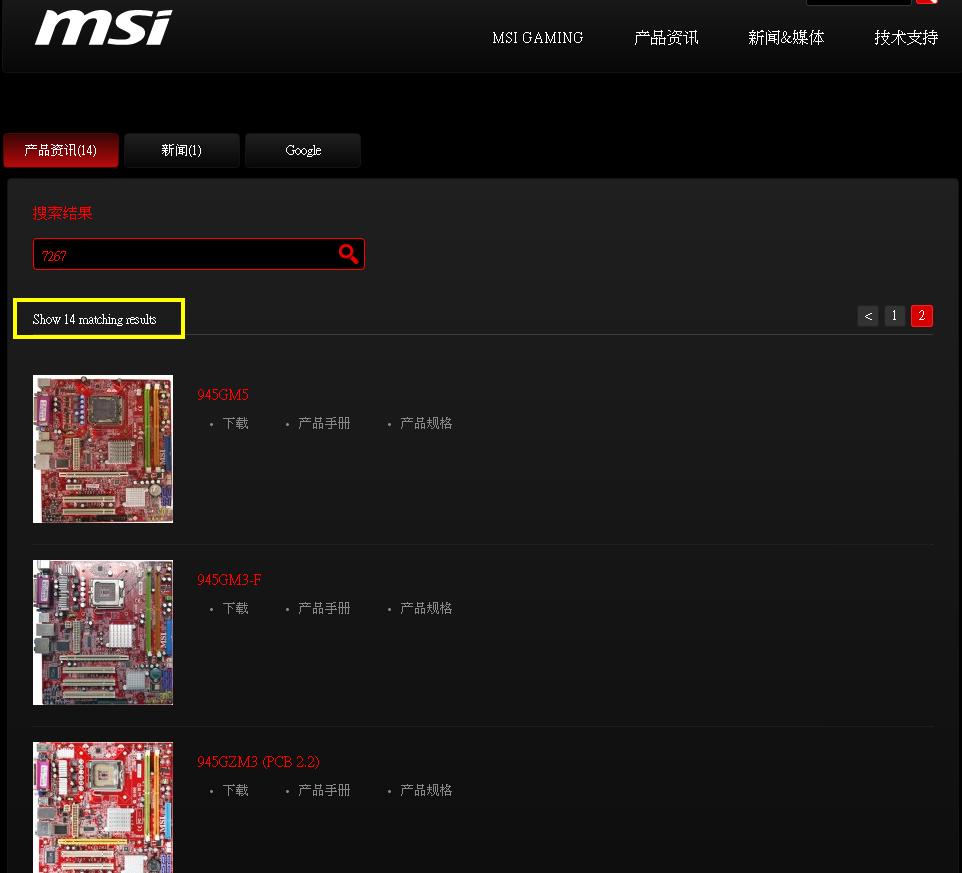Go to previous results page arrow
The width and height of the screenshot is (962, 873).
tap(868, 316)
